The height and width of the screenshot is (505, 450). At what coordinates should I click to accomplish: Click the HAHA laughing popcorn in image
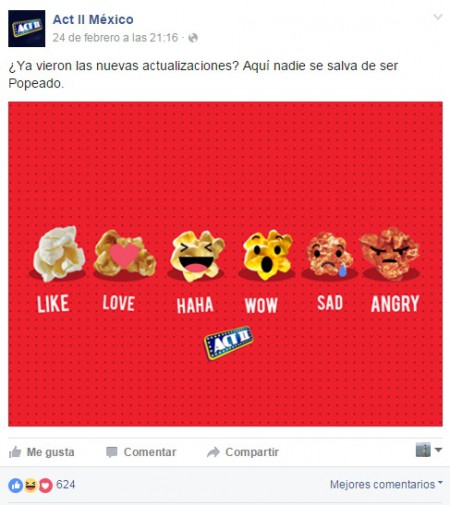tap(197, 256)
